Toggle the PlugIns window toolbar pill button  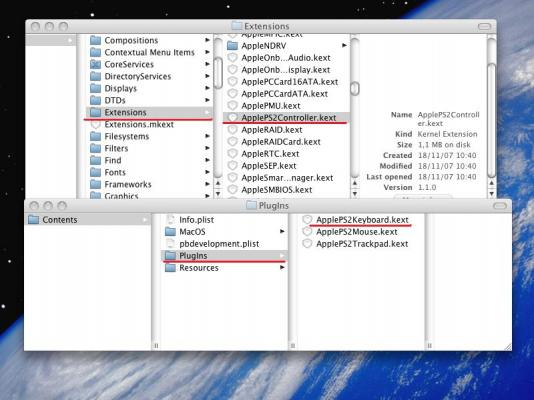(x=500, y=206)
